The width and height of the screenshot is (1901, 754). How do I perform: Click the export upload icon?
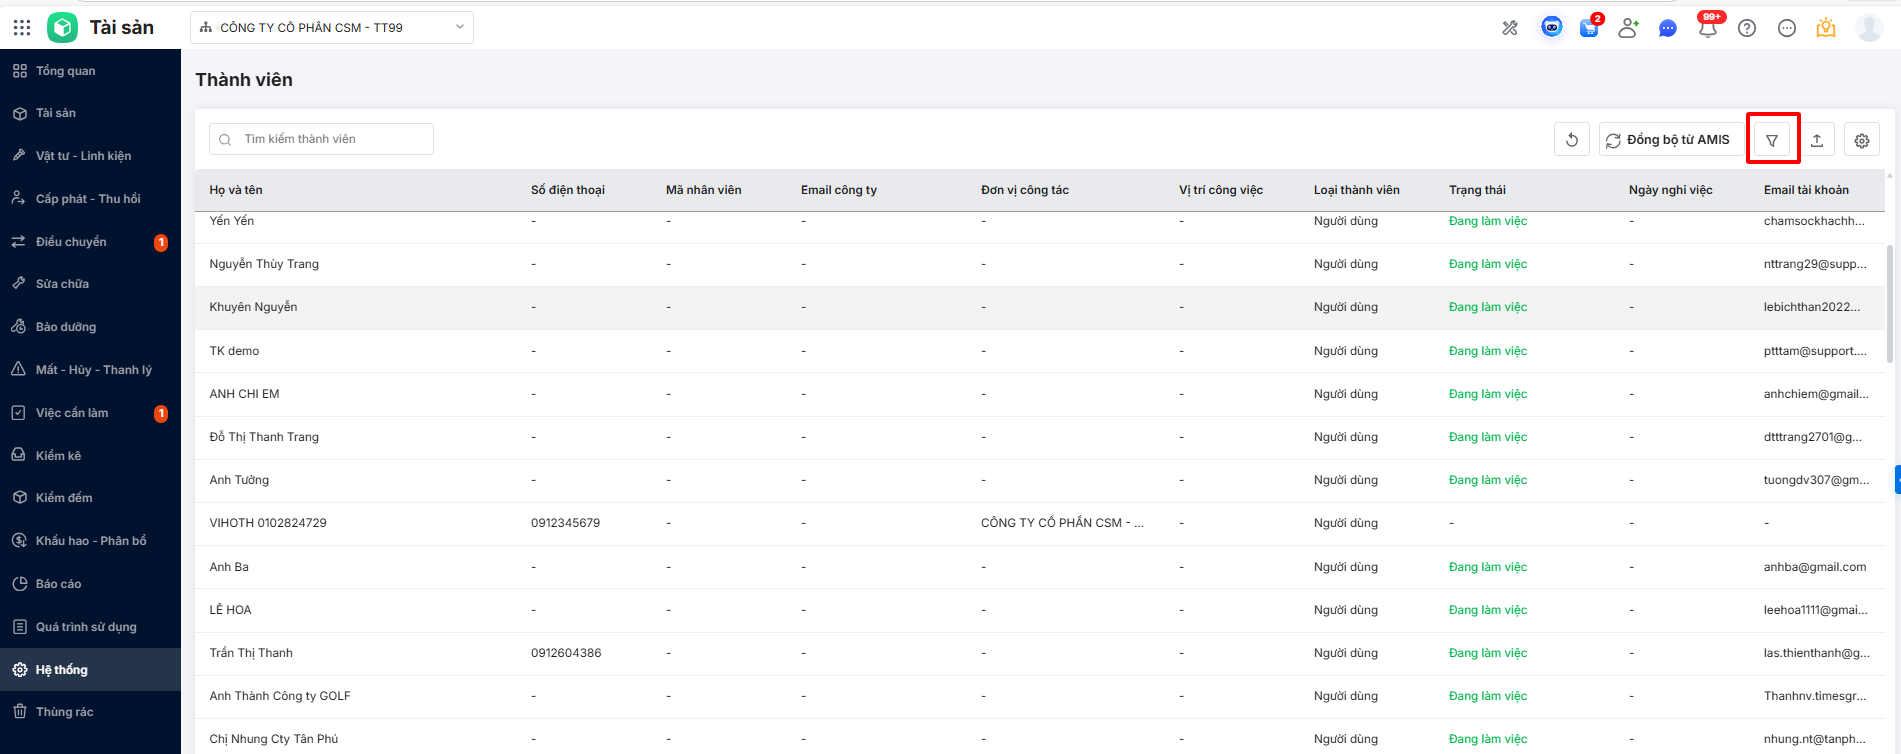coord(1817,140)
